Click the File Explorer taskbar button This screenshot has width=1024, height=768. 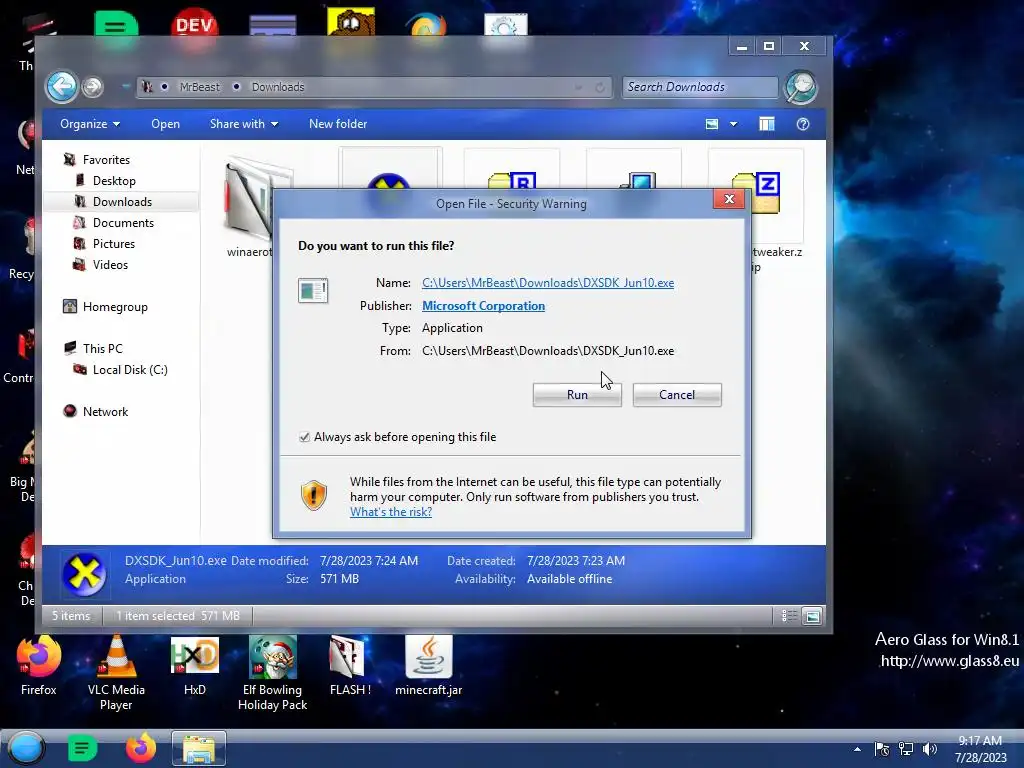199,748
